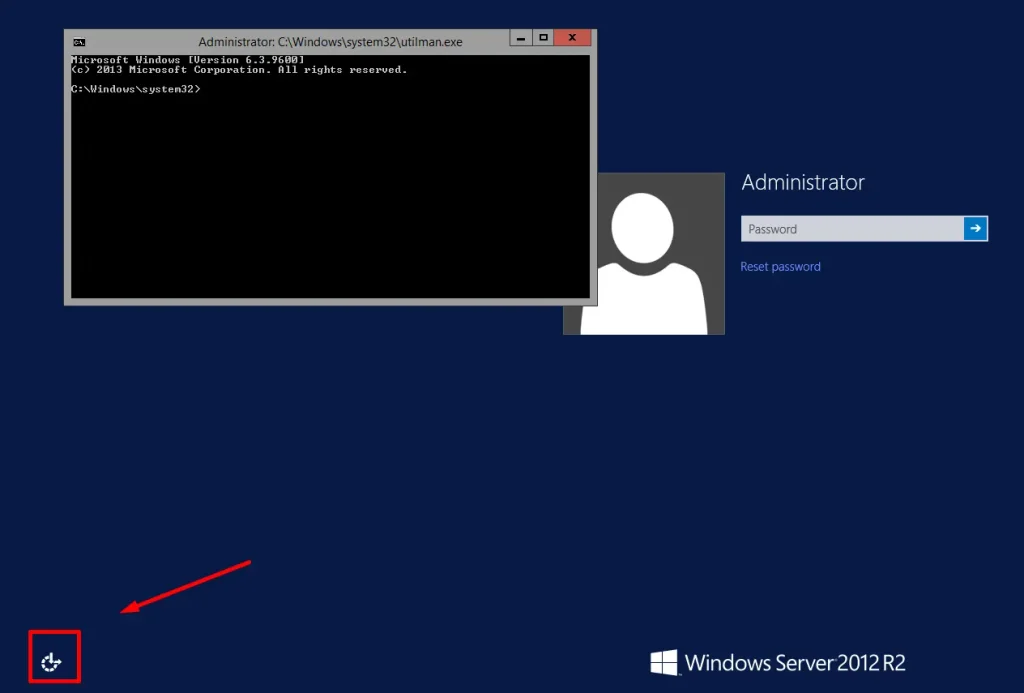Click the C:\Windows\system32> prompt line
1024x693 pixels.
[x=136, y=90]
